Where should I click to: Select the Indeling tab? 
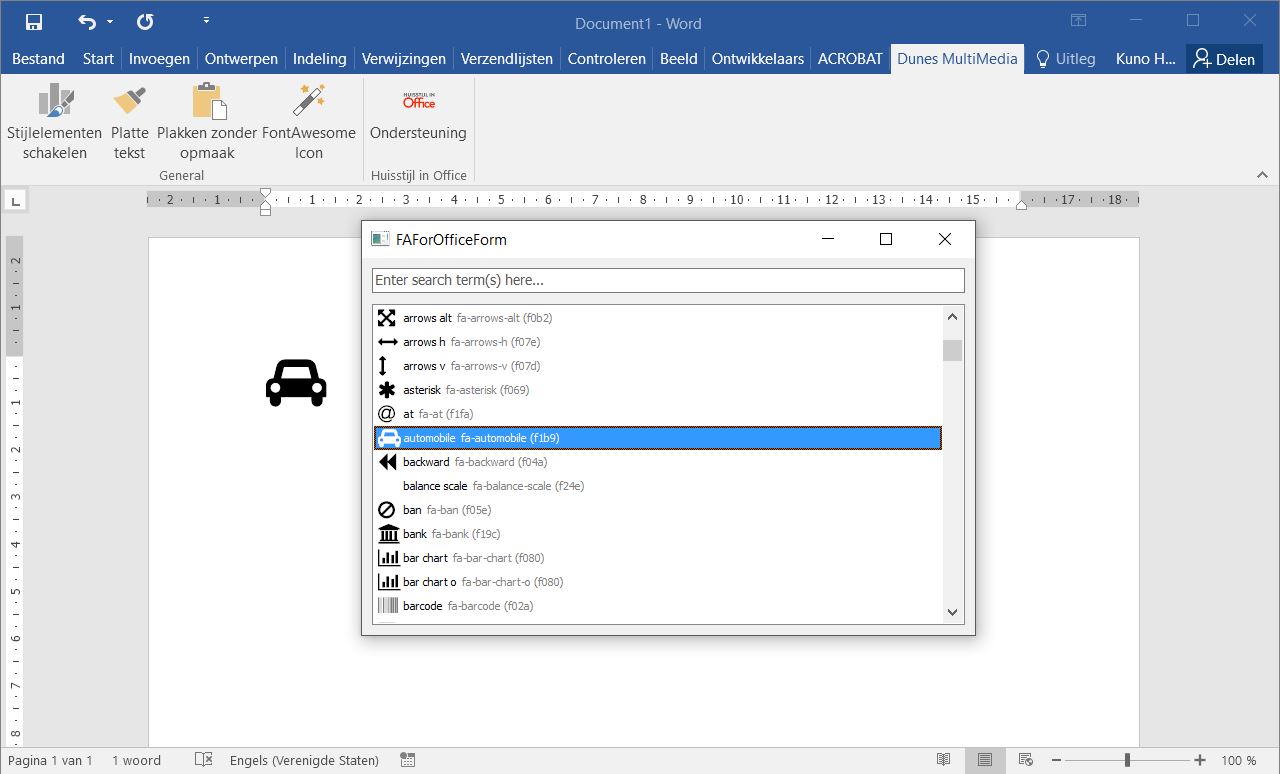[x=320, y=59]
